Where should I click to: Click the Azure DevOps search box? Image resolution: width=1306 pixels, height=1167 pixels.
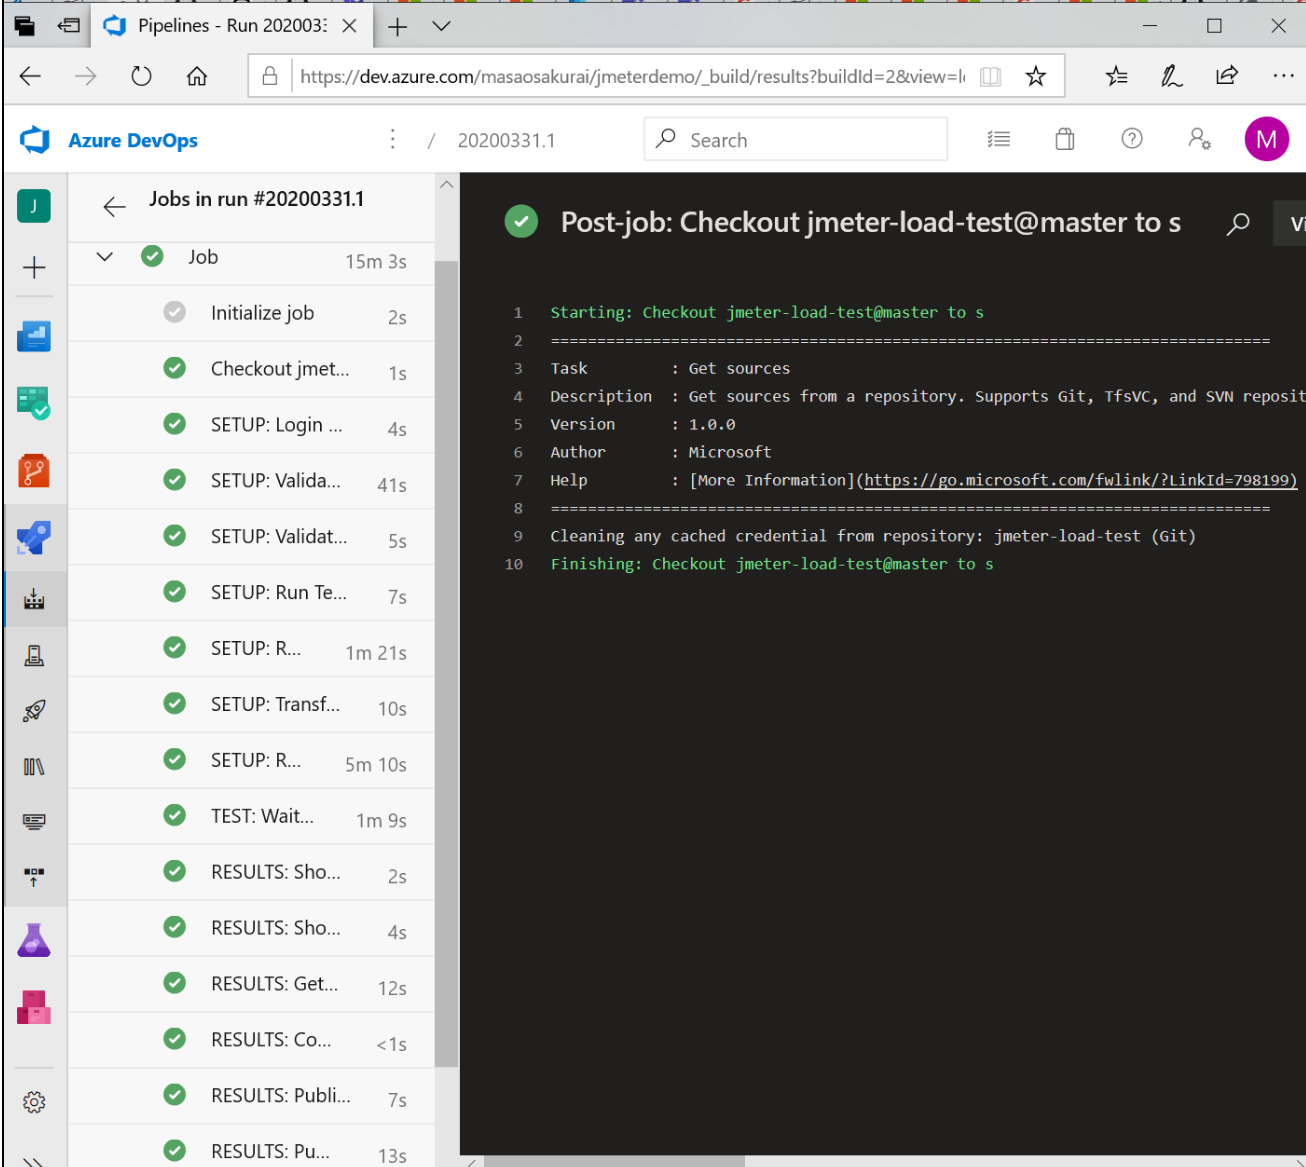pyautogui.click(x=810, y=140)
